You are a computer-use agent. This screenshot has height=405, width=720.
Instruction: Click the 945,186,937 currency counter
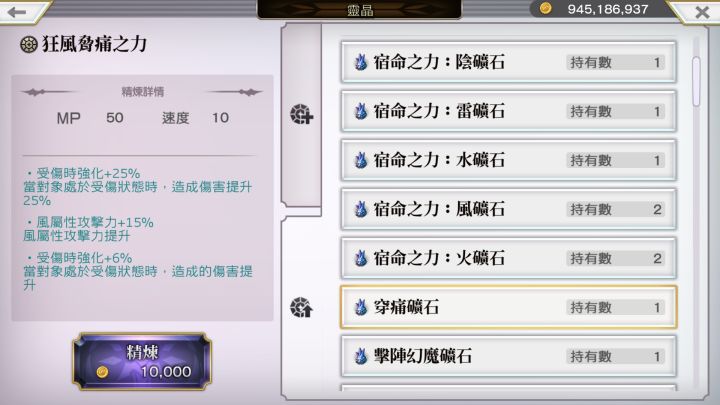pos(608,9)
